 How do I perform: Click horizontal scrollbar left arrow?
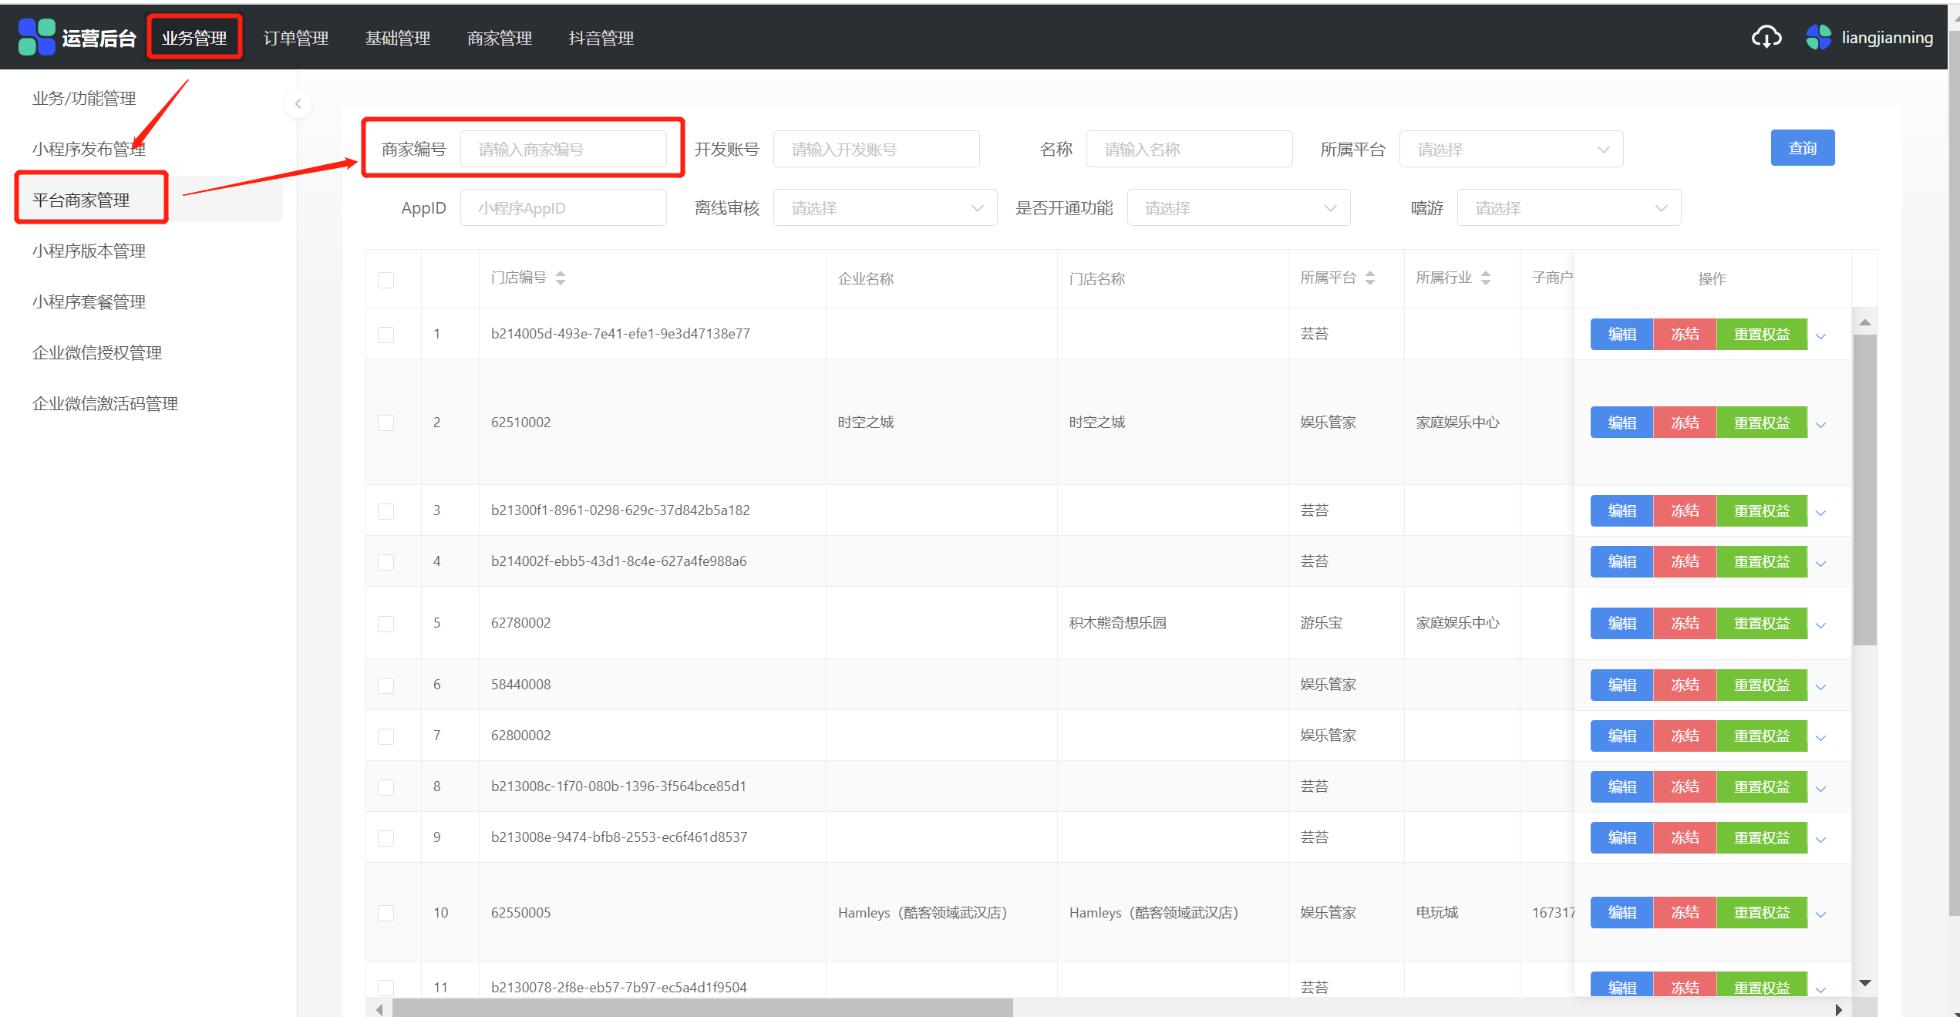(x=379, y=1009)
